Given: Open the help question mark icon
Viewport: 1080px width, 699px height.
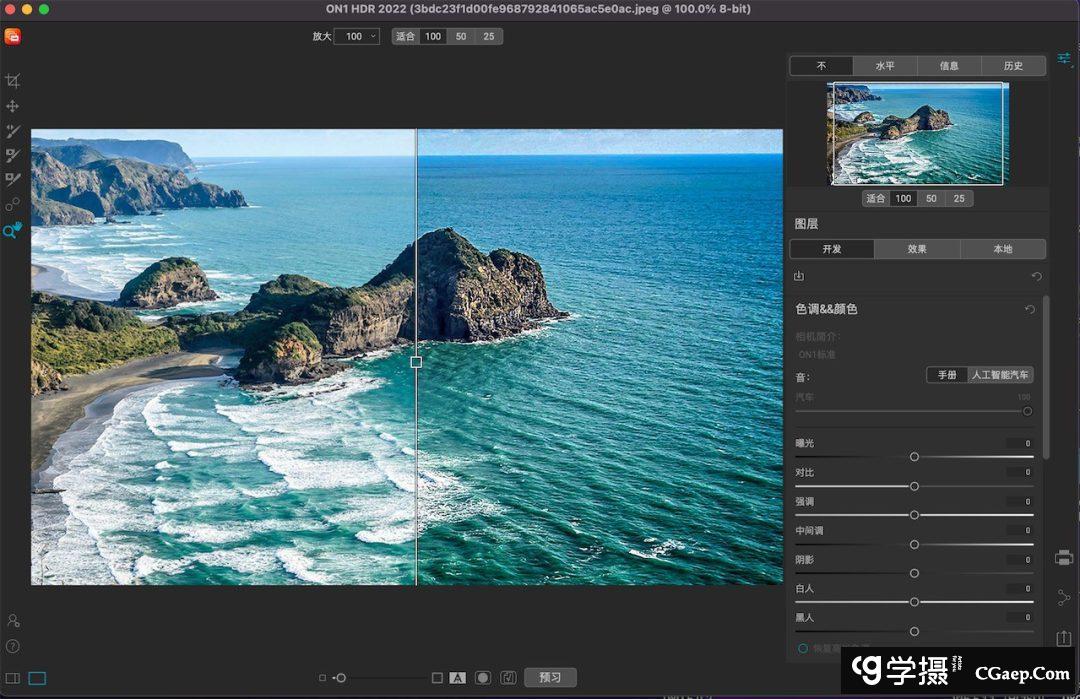Looking at the screenshot, I should [13, 646].
